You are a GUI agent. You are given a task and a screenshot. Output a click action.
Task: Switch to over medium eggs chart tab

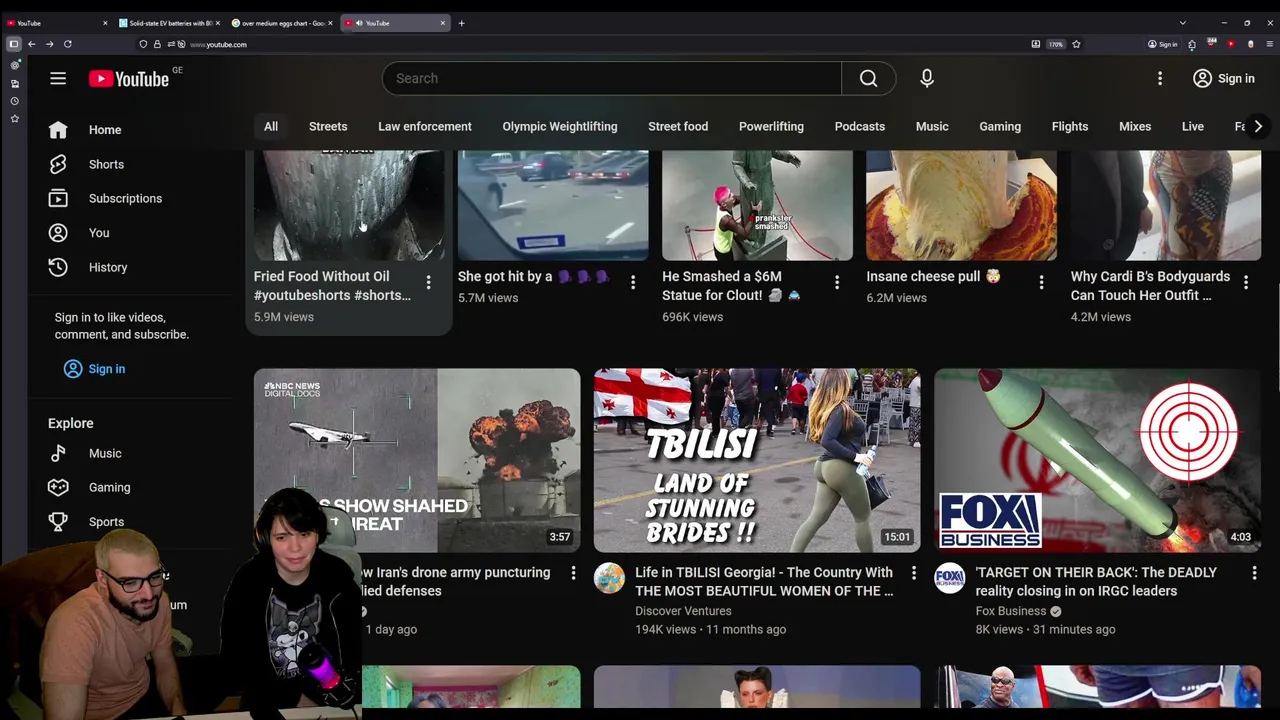(x=283, y=23)
